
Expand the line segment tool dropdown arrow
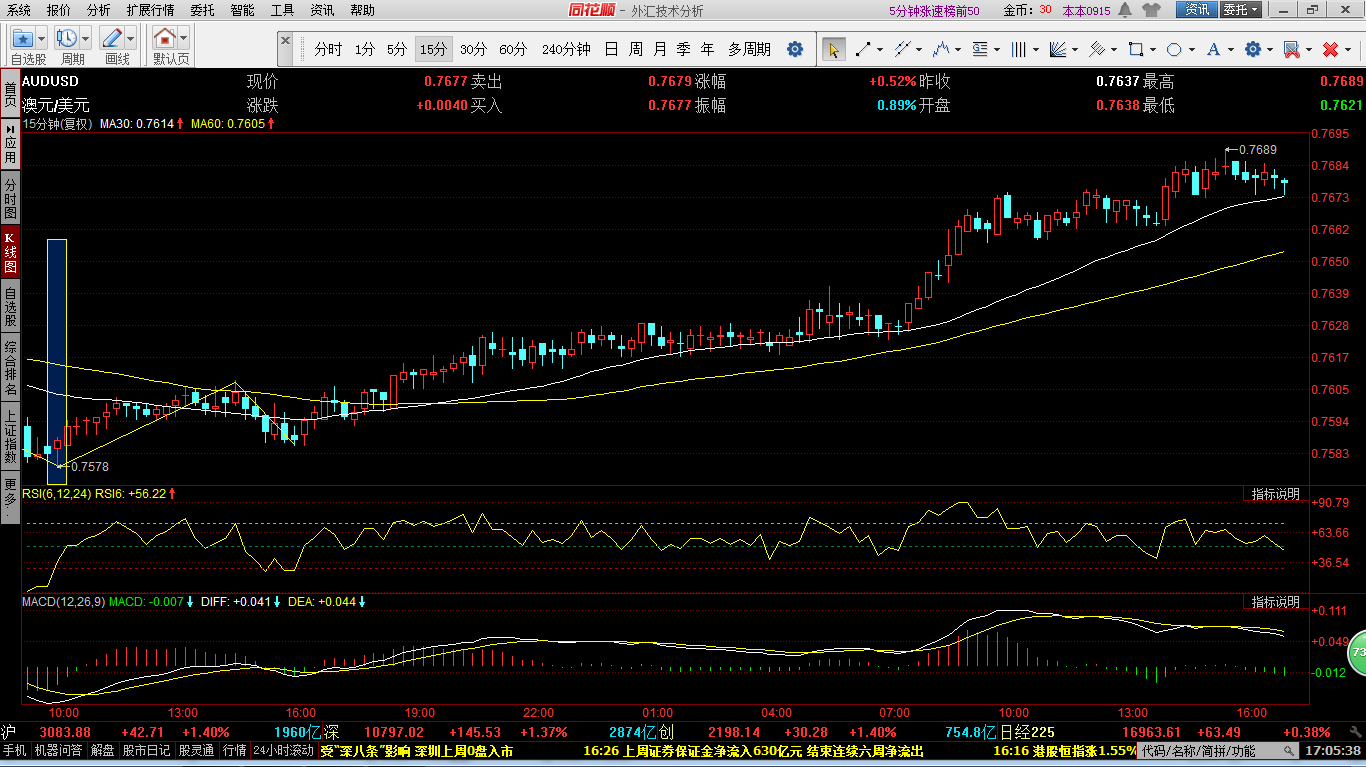coord(880,49)
